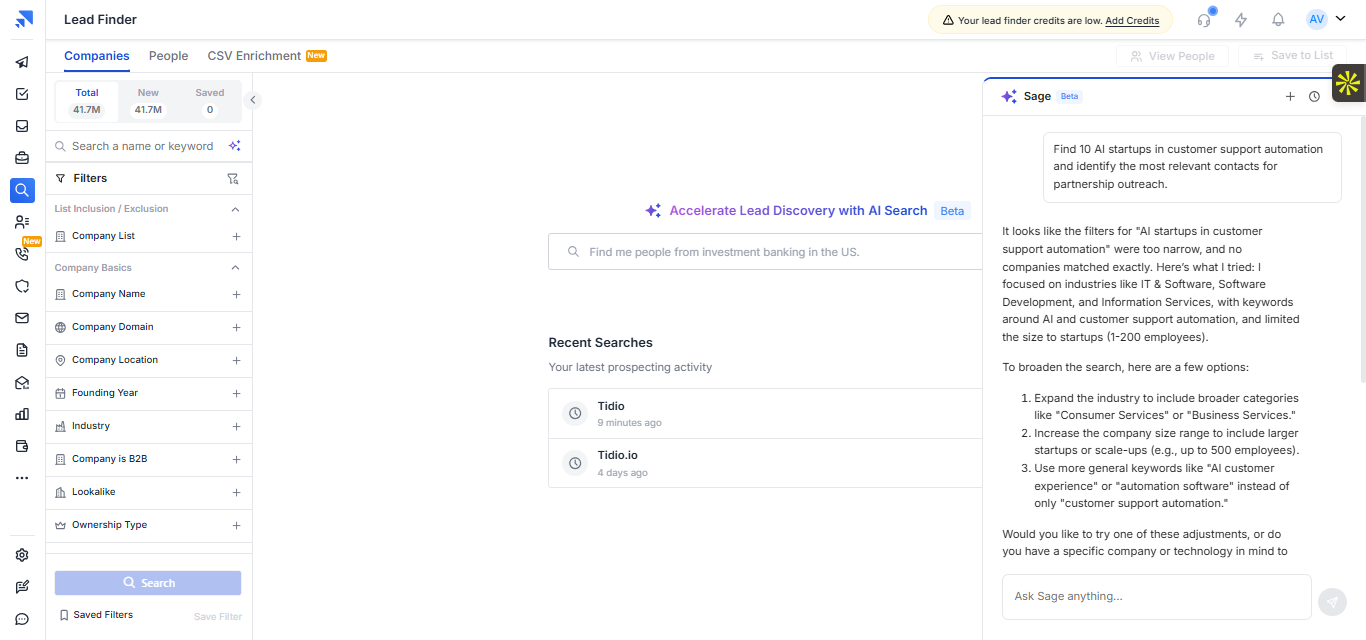
Task: Collapse the filters panel with the chevron
Action: tap(253, 100)
